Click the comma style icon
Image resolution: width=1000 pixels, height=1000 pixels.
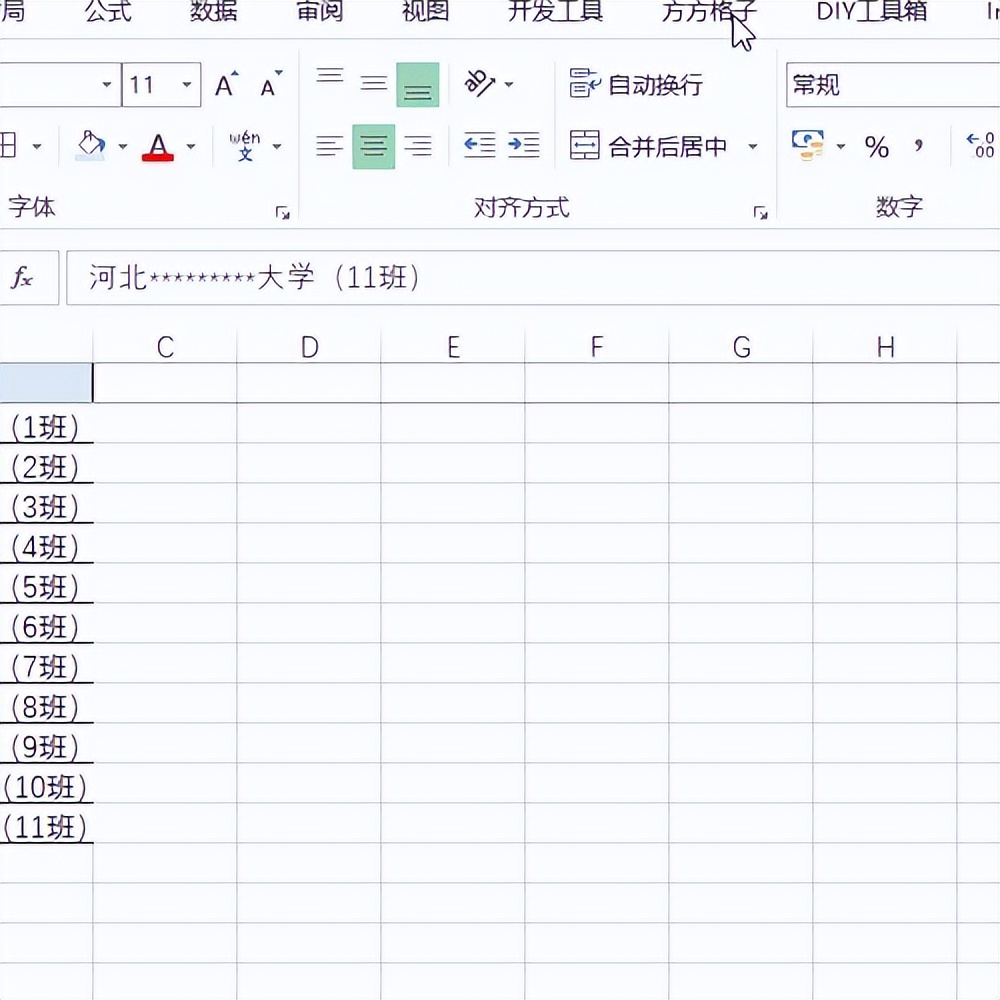pyautogui.click(x=920, y=147)
